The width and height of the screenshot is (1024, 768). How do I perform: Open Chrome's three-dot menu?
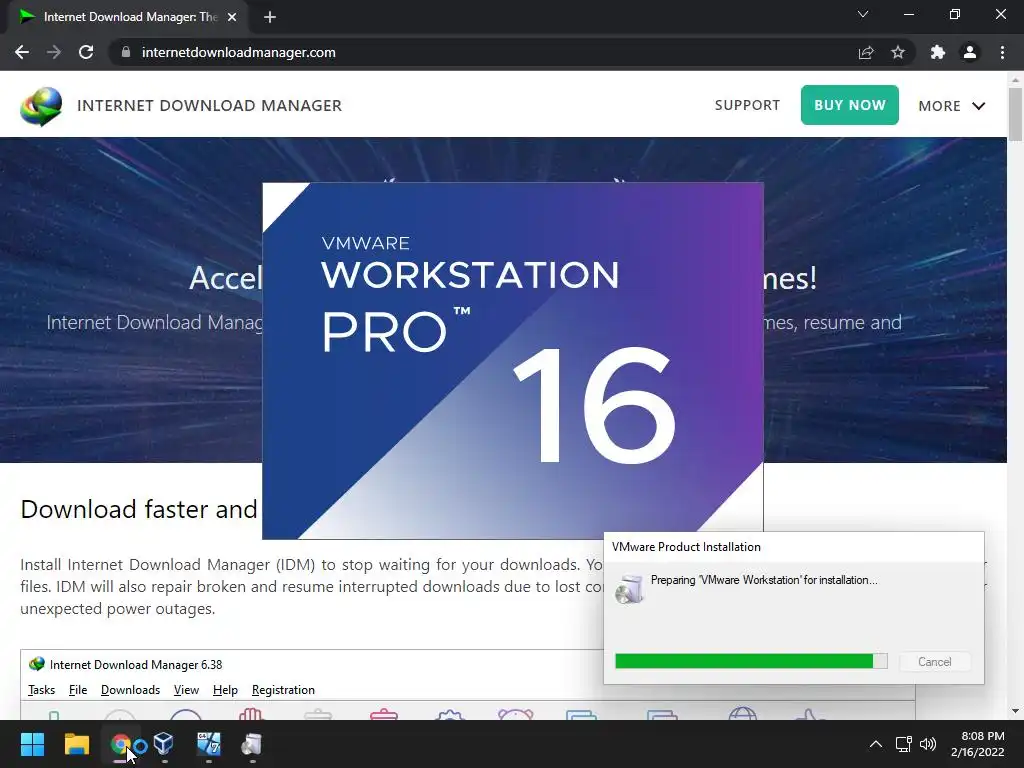click(1002, 52)
